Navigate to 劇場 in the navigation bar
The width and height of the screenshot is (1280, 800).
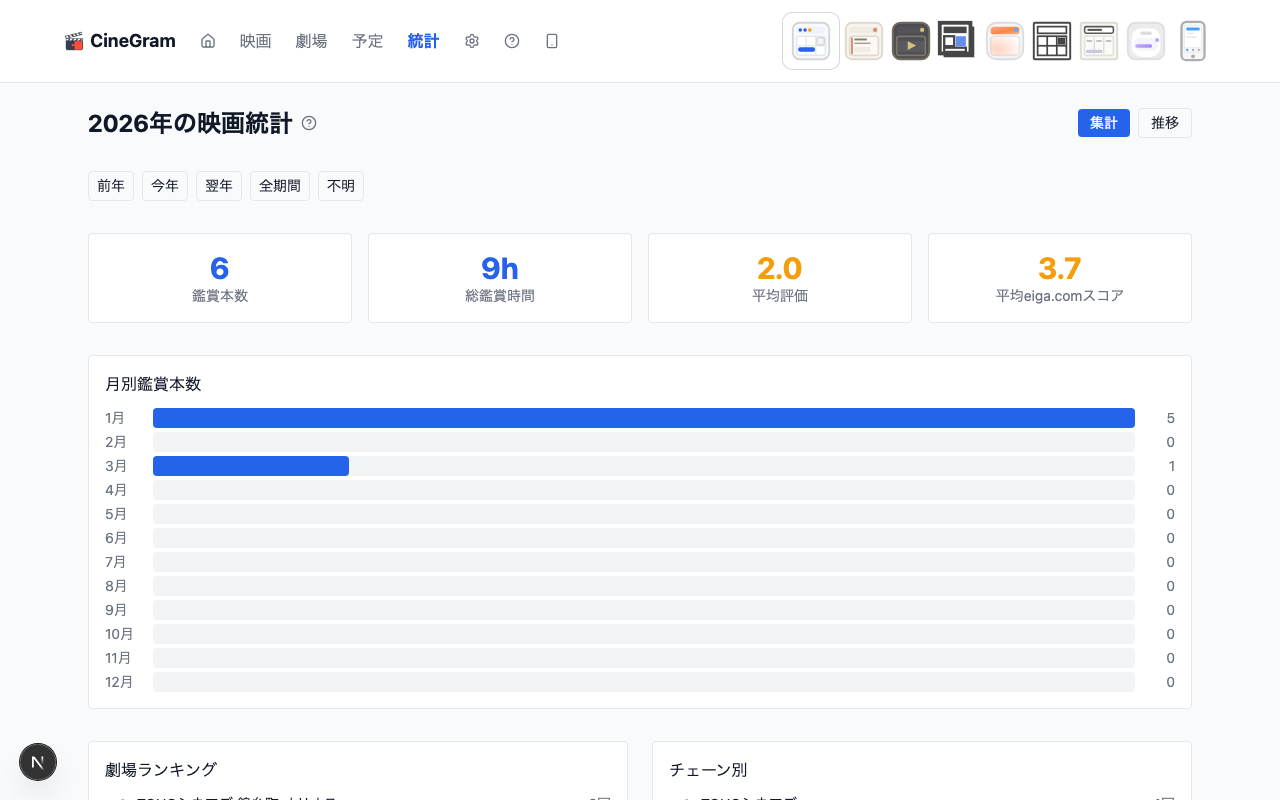(x=311, y=41)
